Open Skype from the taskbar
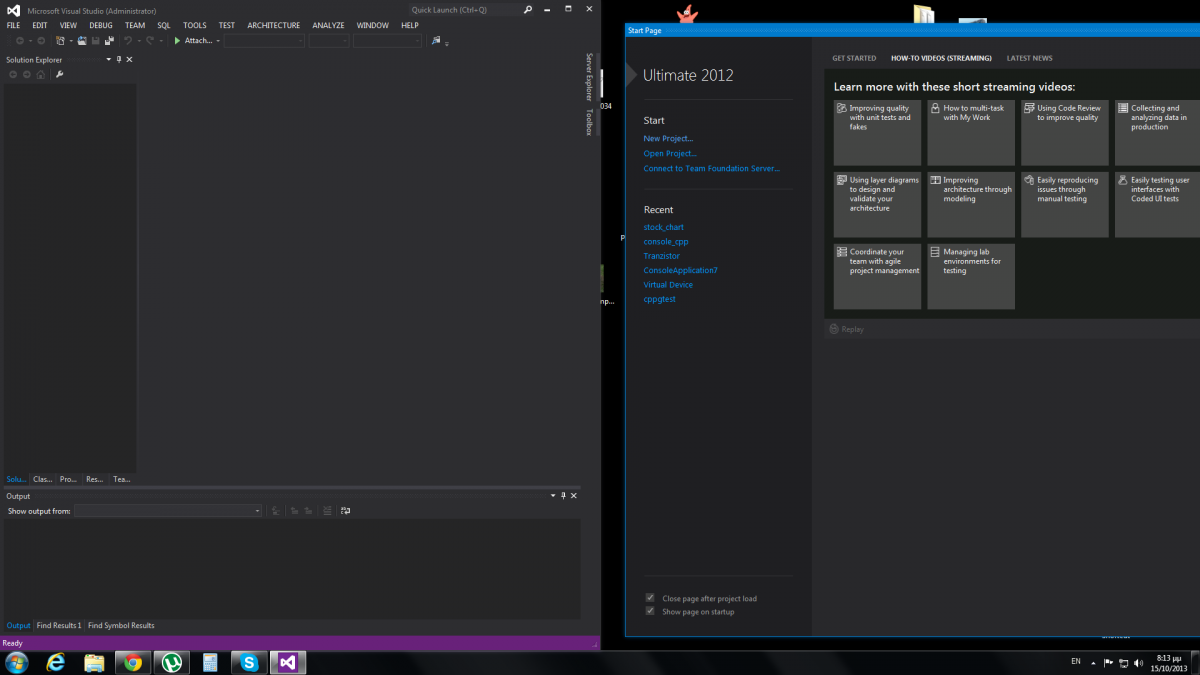This screenshot has width=1200, height=675. pyautogui.click(x=248, y=662)
